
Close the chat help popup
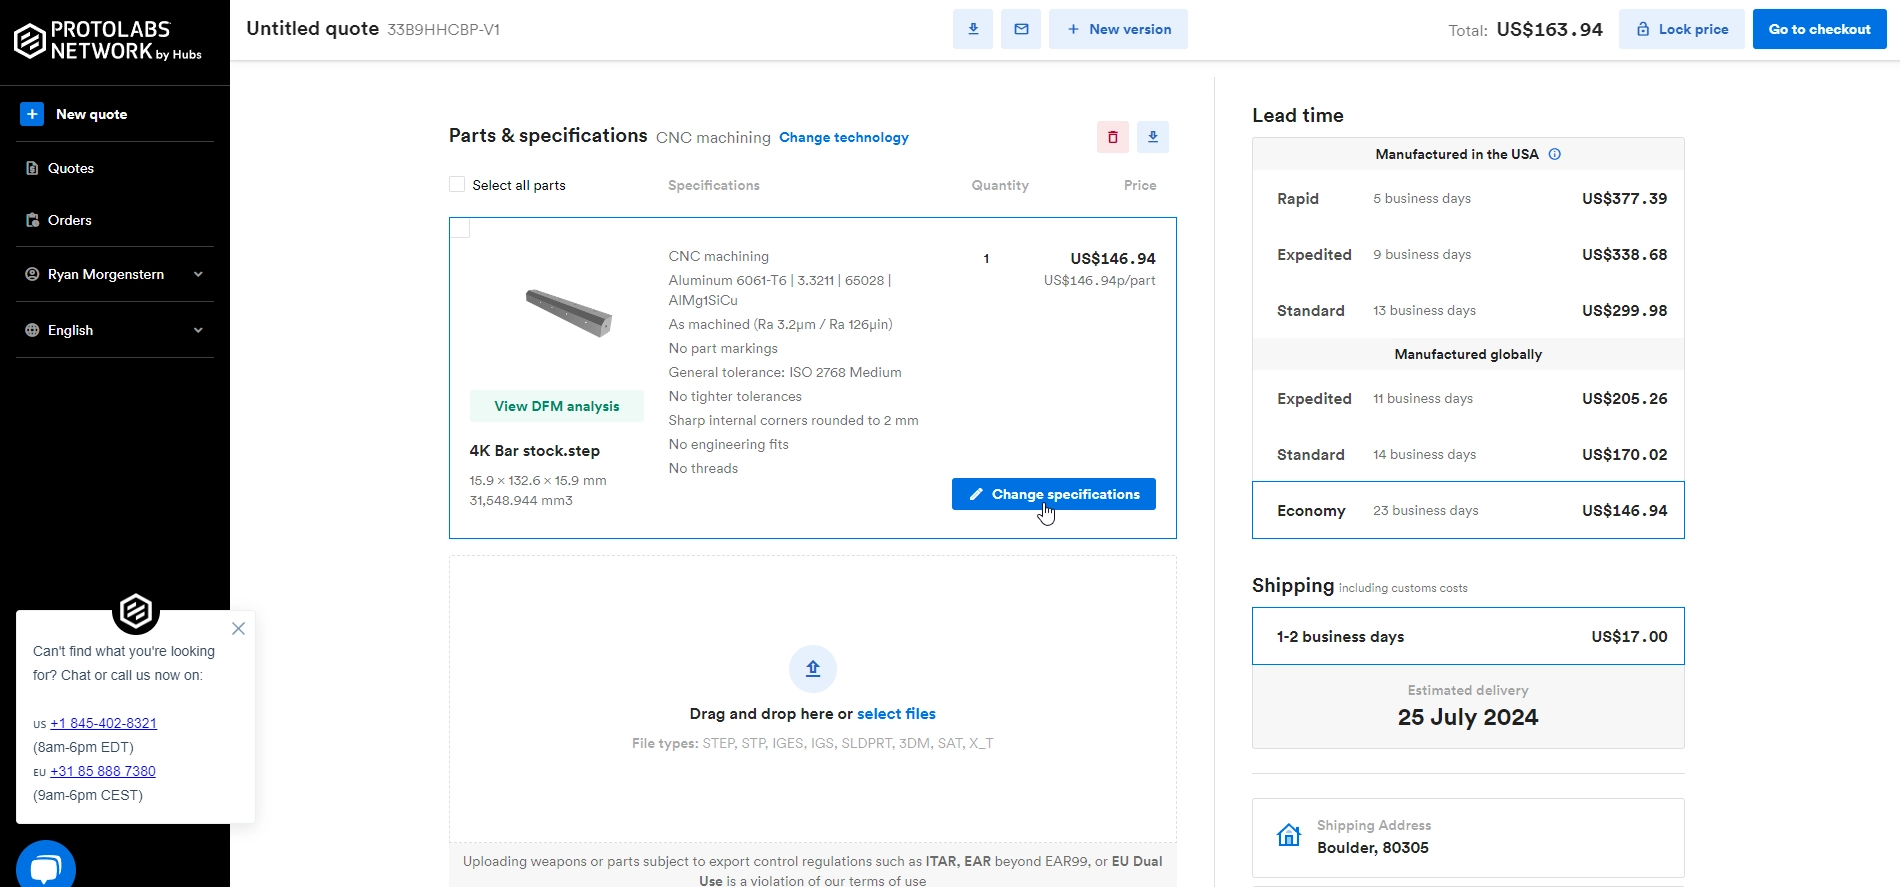pyautogui.click(x=238, y=628)
